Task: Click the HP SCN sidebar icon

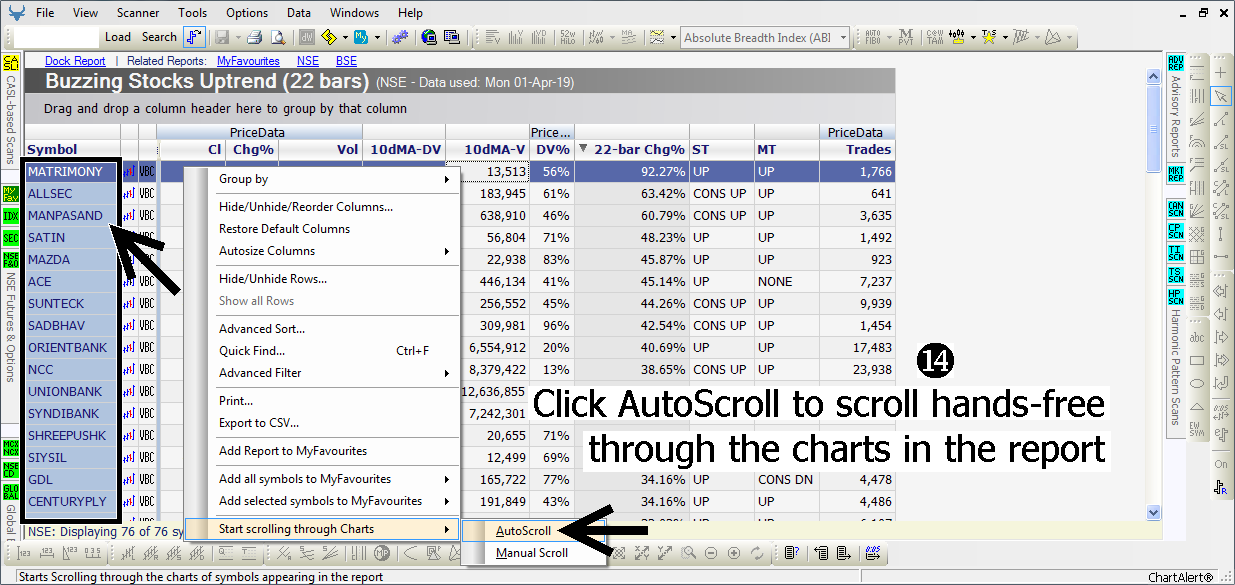Action: tap(1175, 296)
